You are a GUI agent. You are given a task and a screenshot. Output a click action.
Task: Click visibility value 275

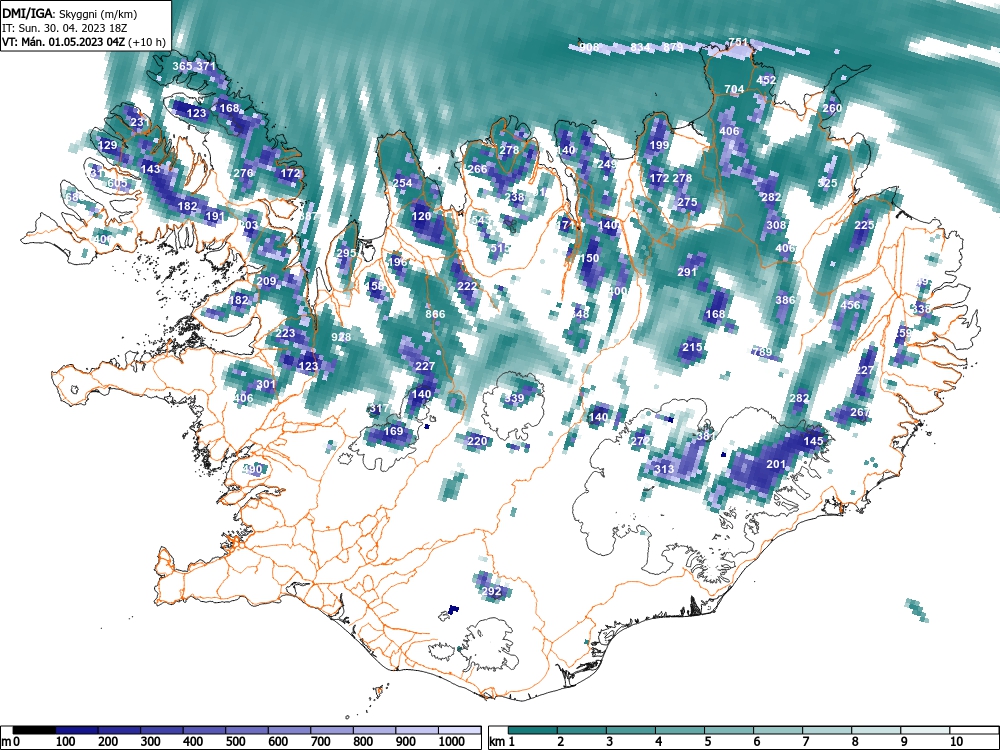[687, 202]
